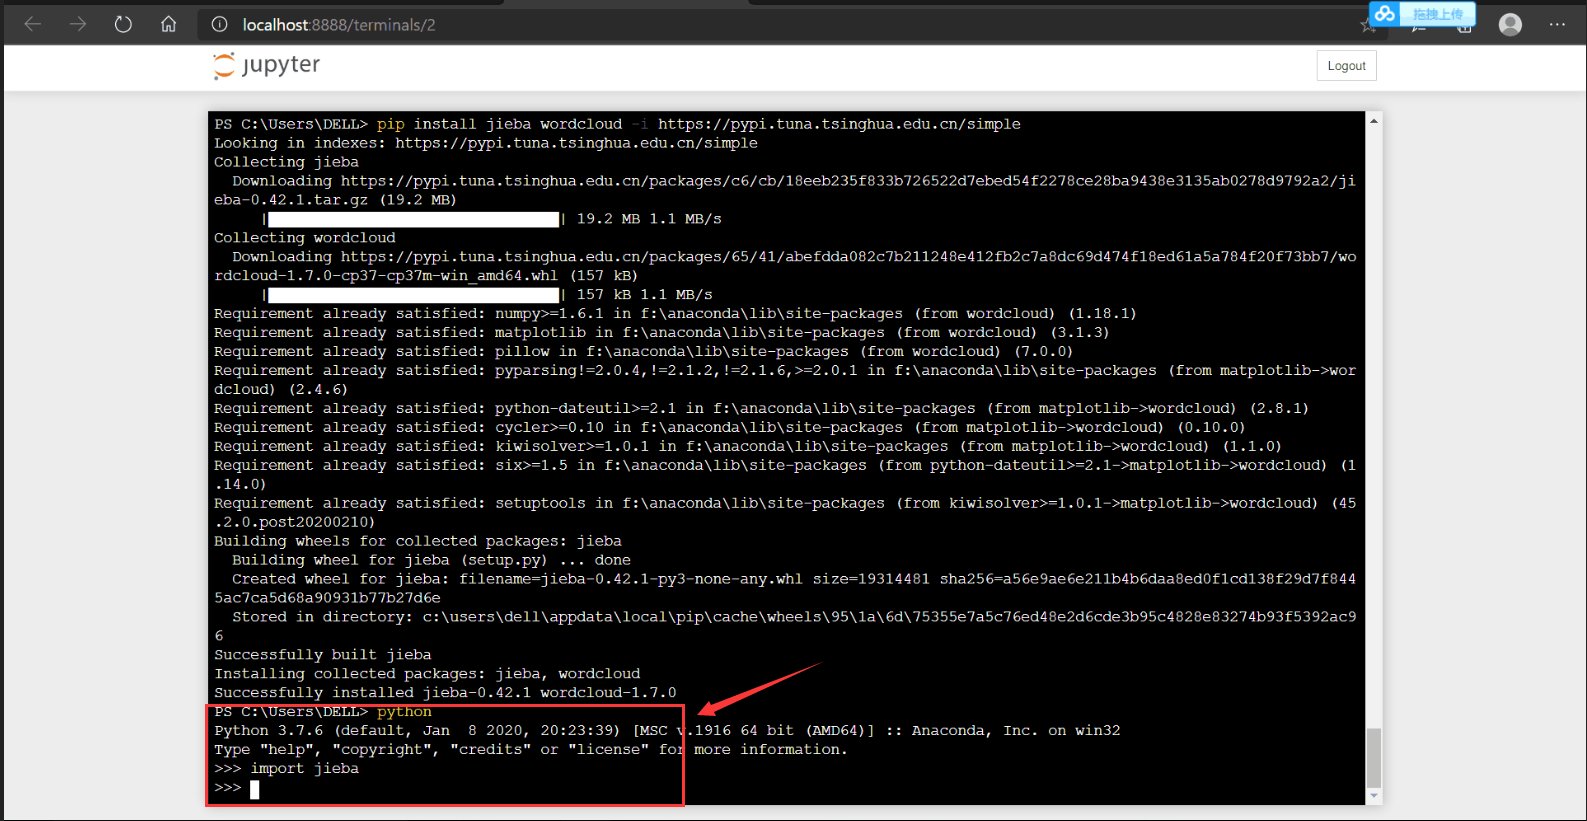Click the 'numpy>=1.6.1' requirement line
Image resolution: width=1587 pixels, height=821 pixels.
pos(675,314)
